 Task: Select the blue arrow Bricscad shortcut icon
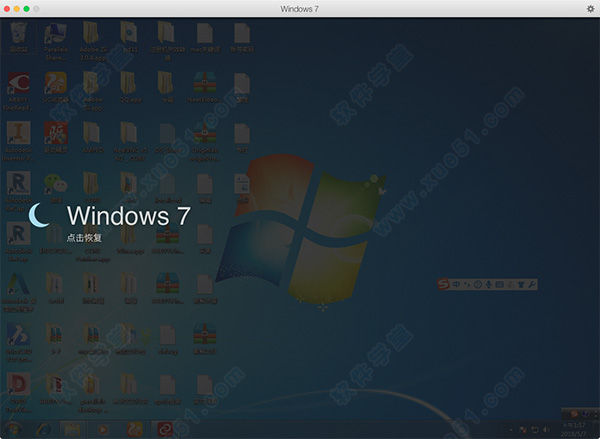(x=18, y=342)
